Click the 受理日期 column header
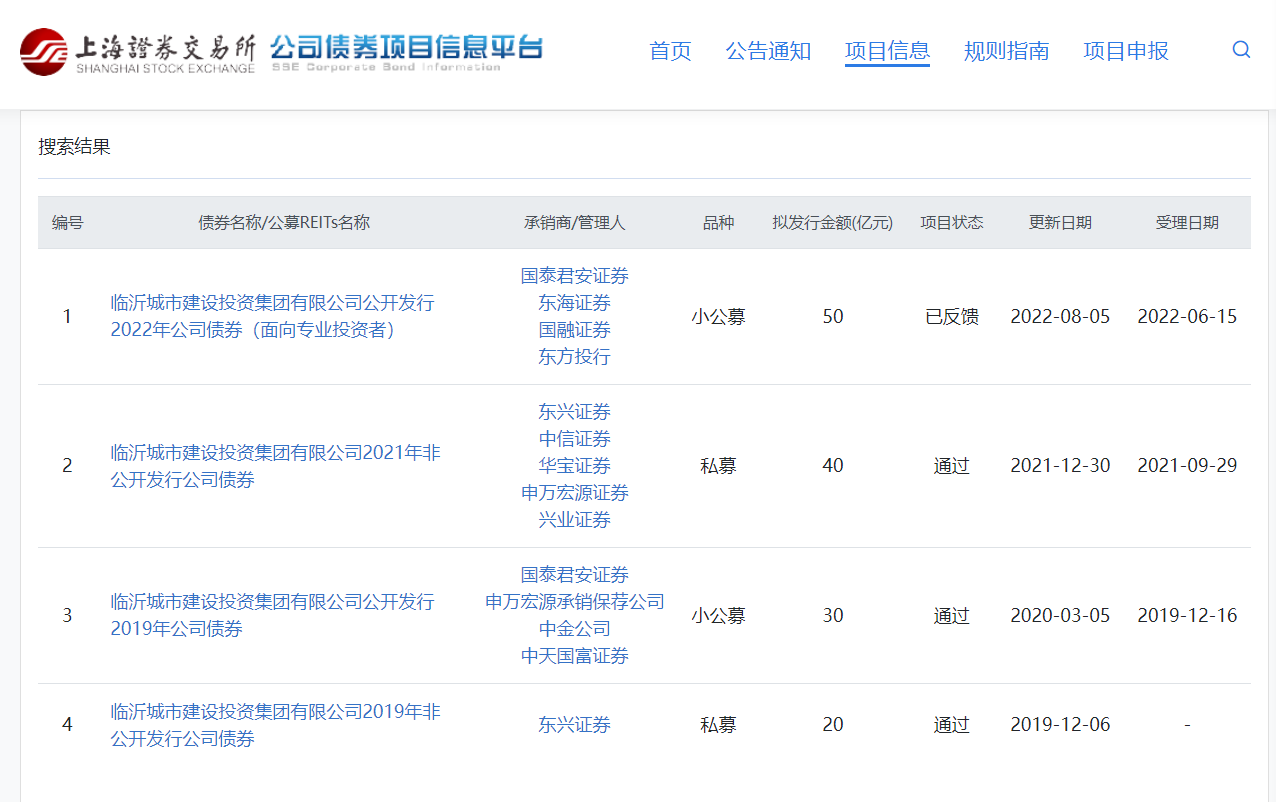Viewport: 1276px width, 802px height. tap(1187, 223)
